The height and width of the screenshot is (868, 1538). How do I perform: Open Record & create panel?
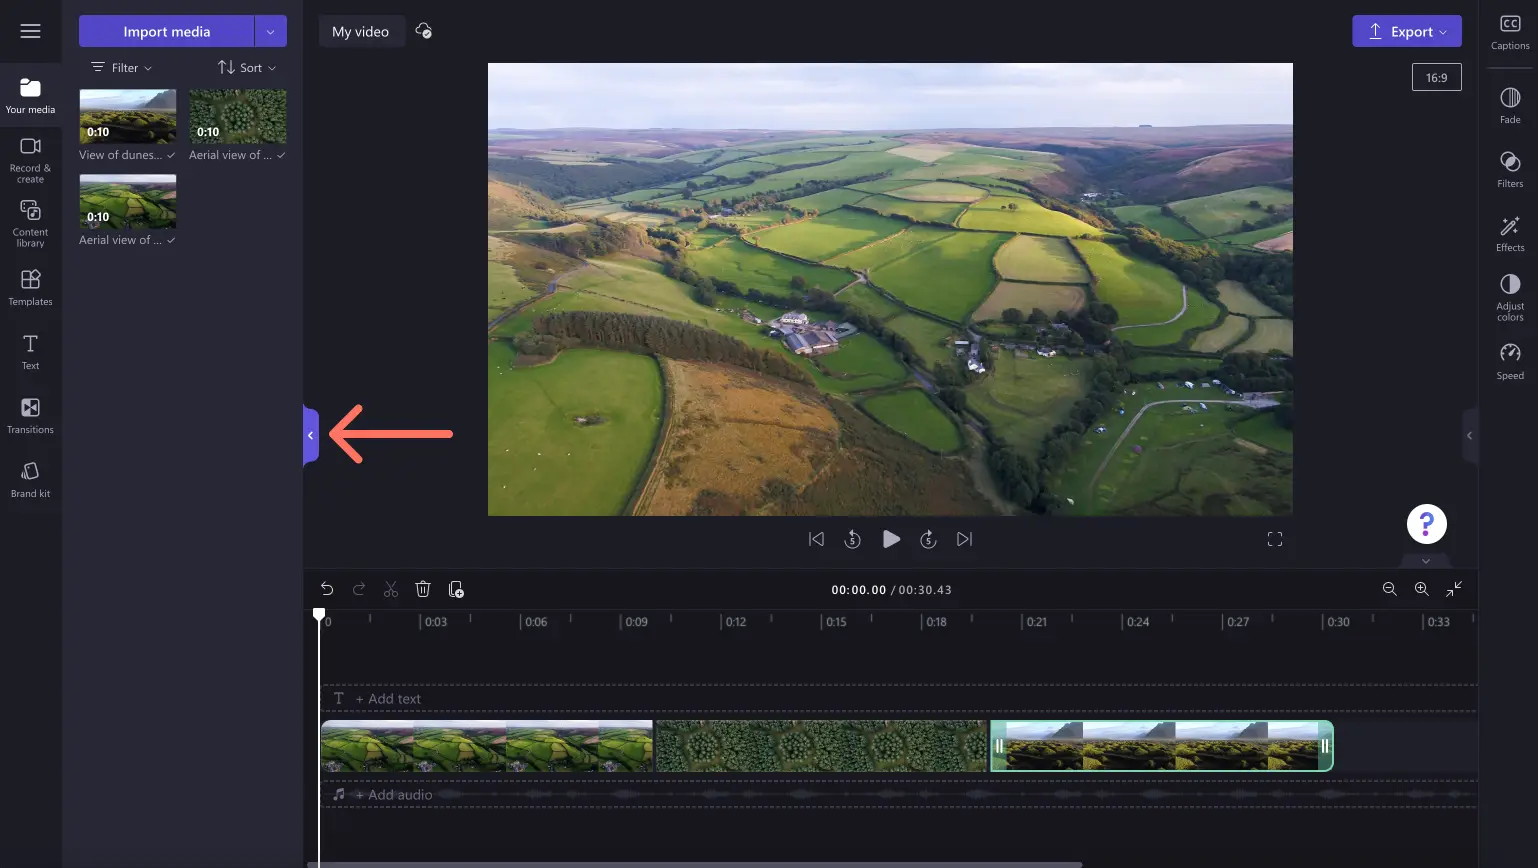[30, 160]
